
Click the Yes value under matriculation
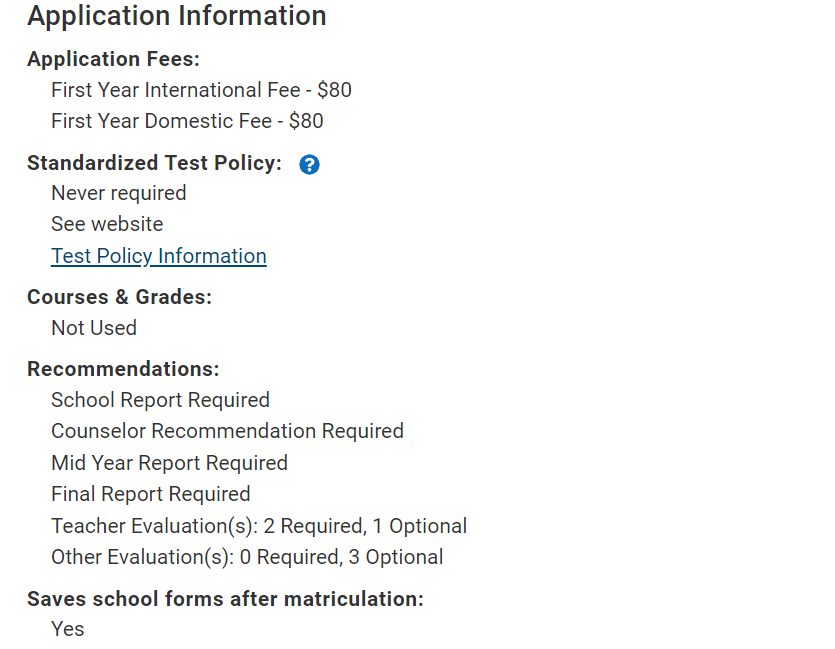click(68, 629)
